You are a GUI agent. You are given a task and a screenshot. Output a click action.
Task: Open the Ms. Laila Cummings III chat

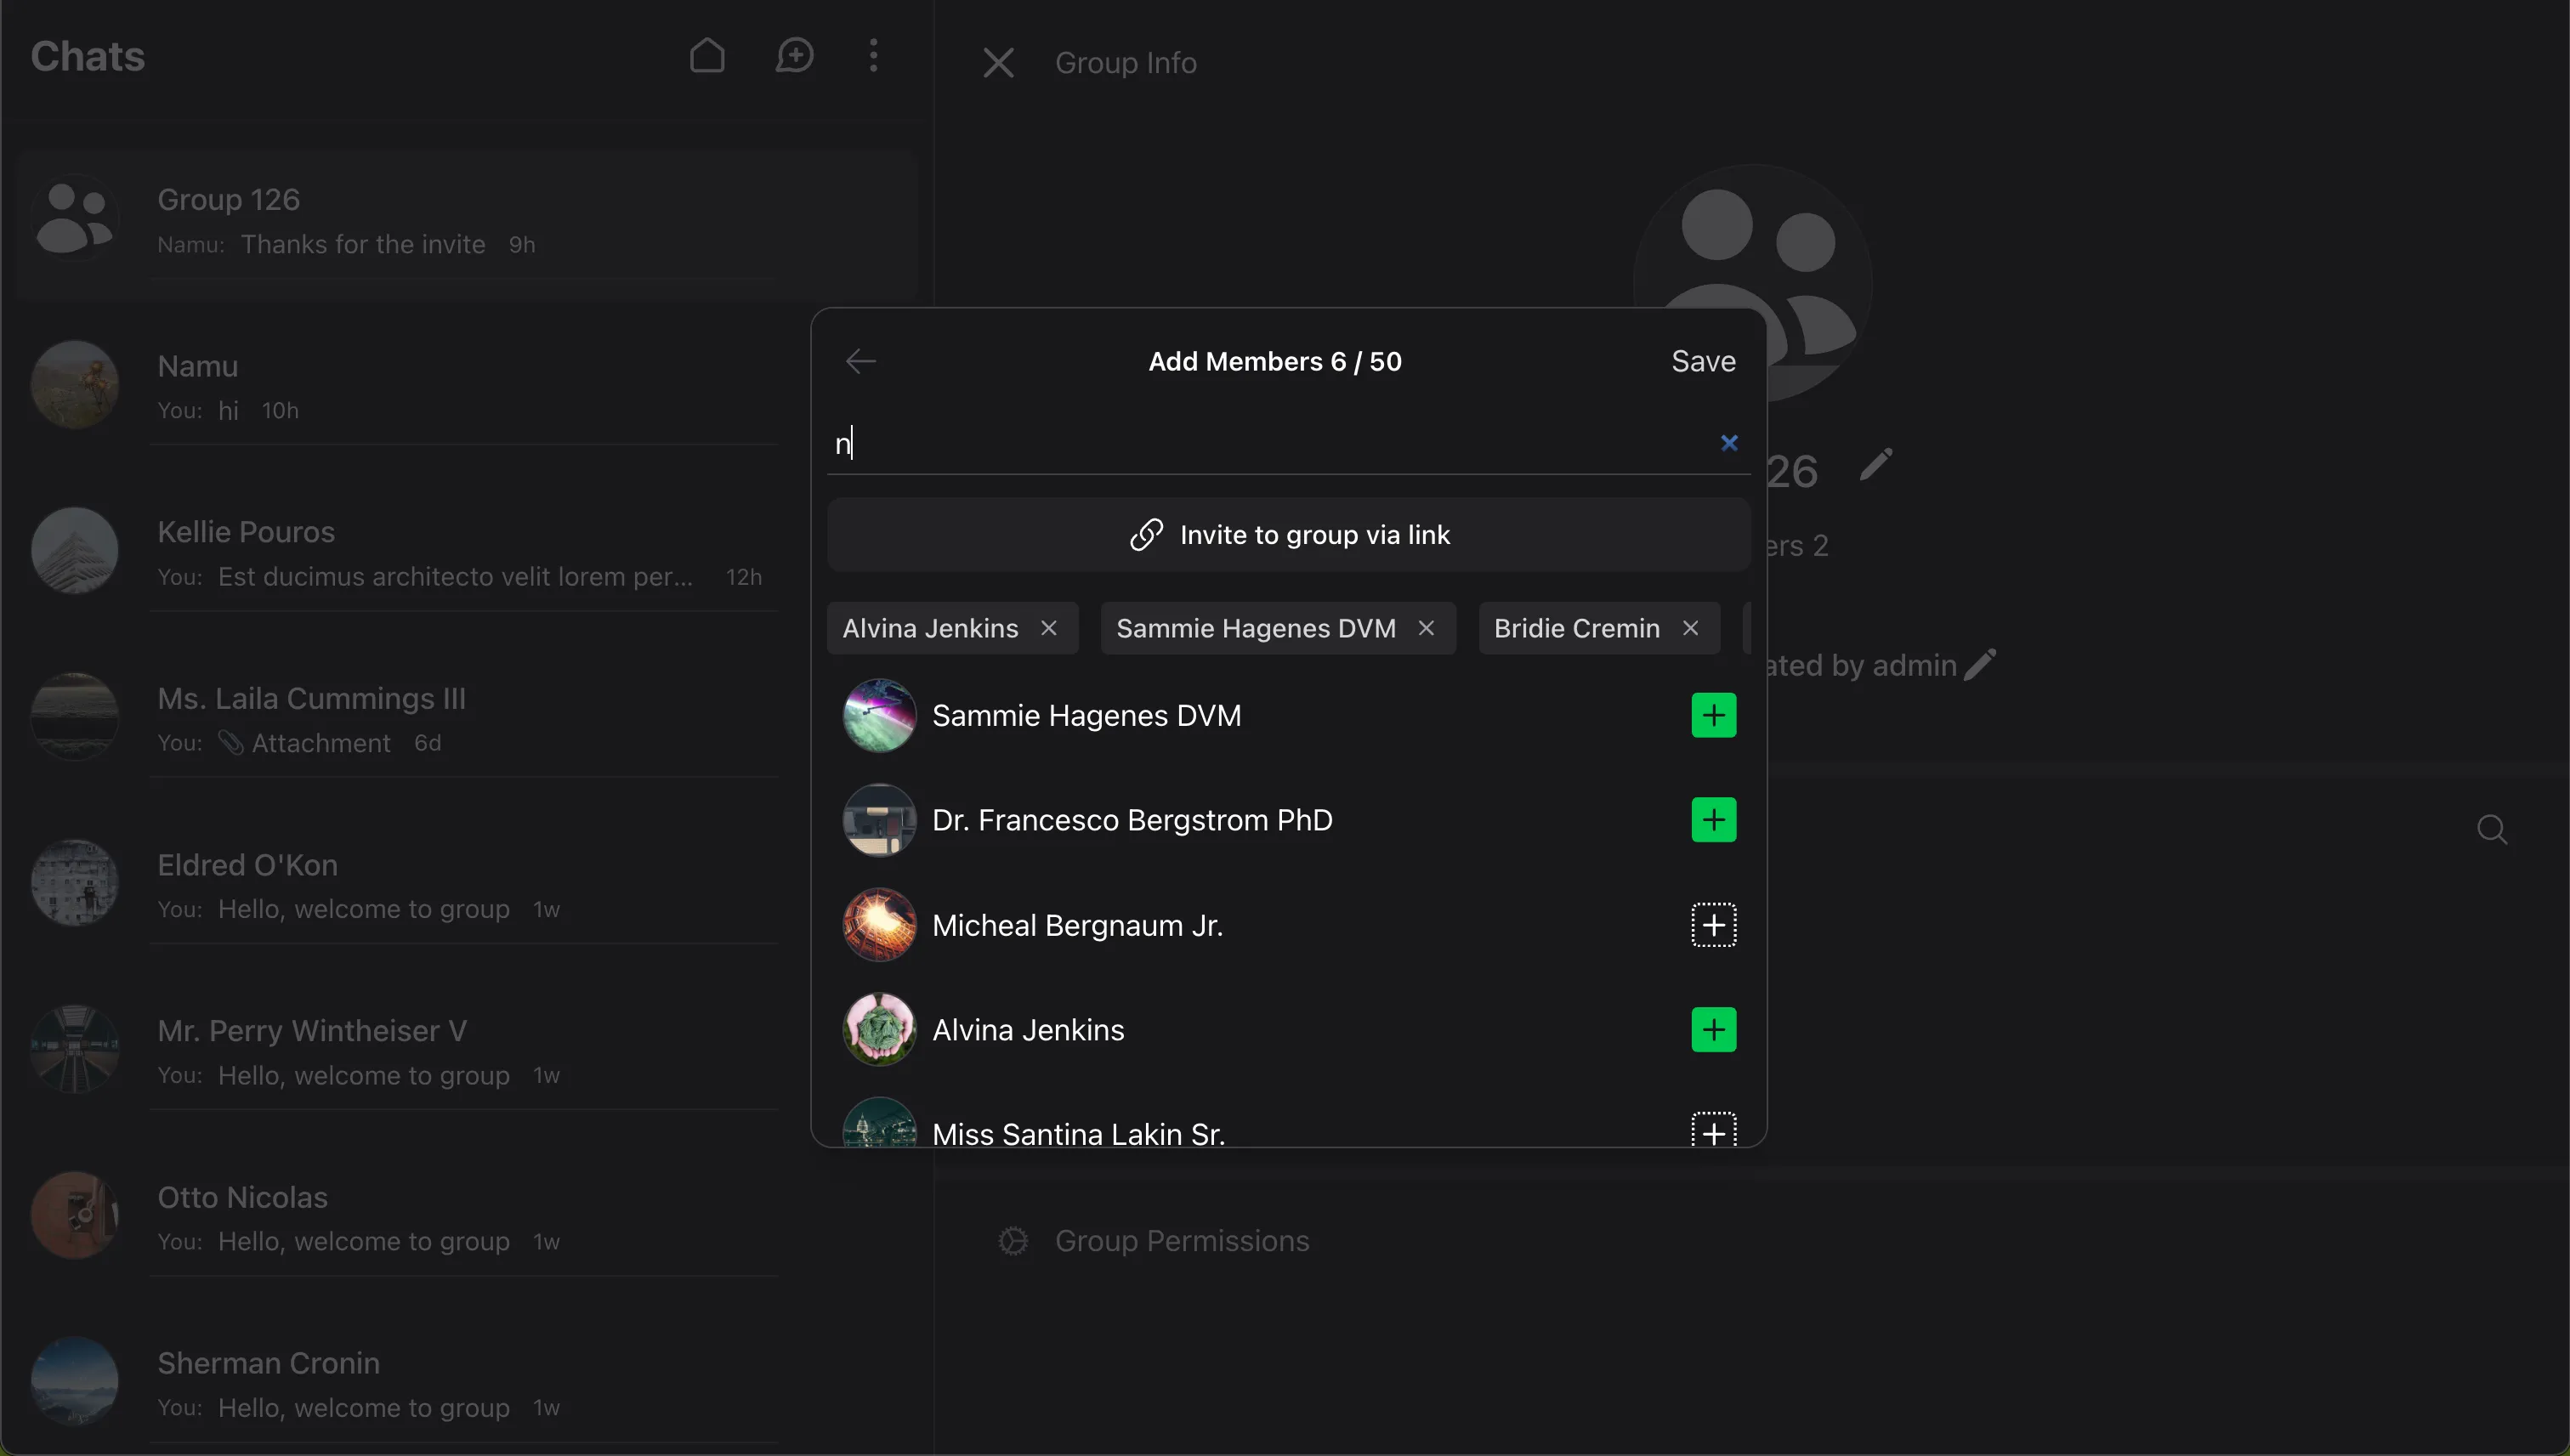pyautogui.click(x=466, y=719)
